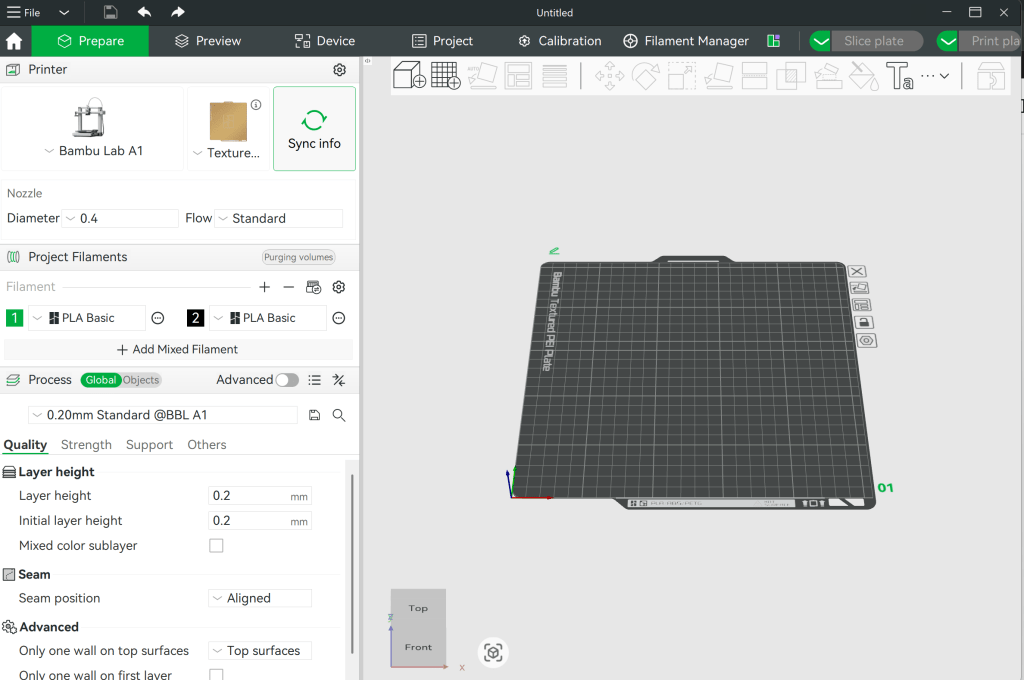Viewport: 1024px width, 680px height.
Task: Search process settings magnifier icon
Action: pos(339,415)
